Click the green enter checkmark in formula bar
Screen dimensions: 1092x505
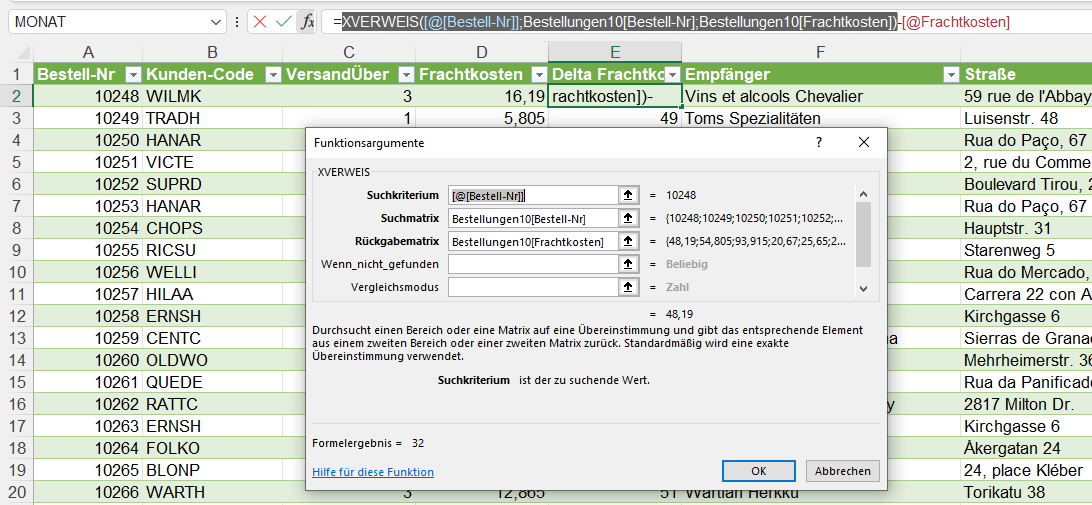pyautogui.click(x=284, y=21)
